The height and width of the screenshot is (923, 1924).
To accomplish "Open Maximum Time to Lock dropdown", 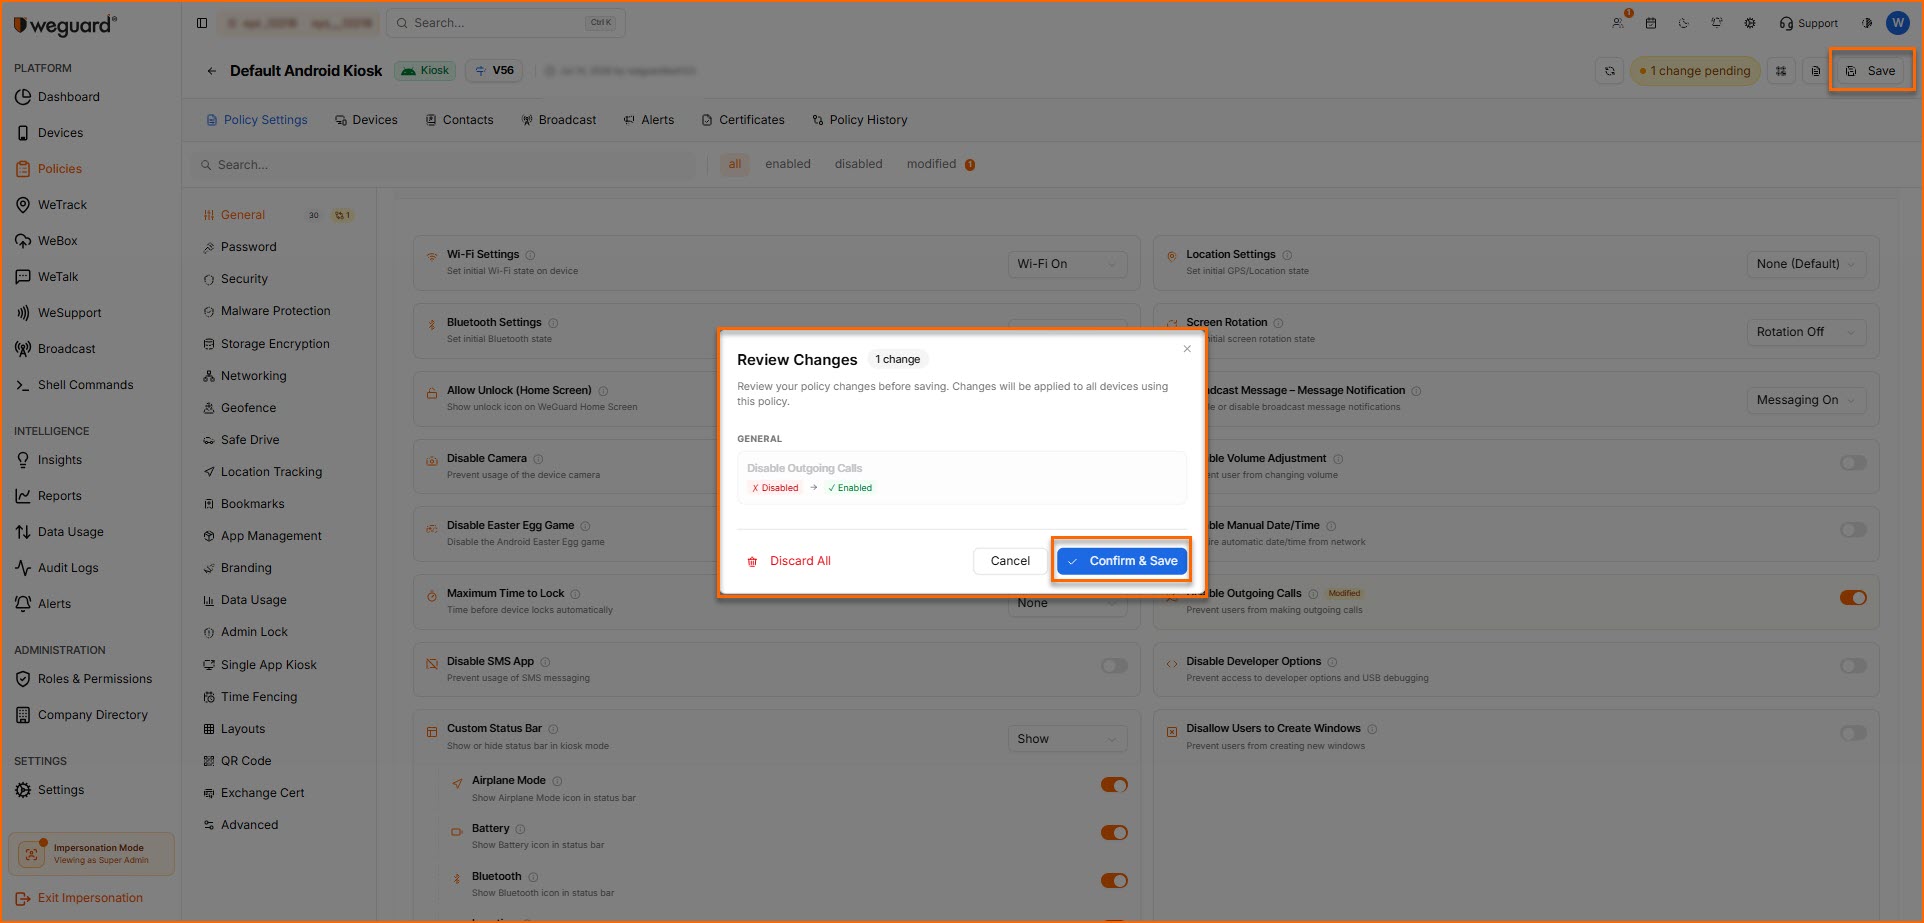I will click(1067, 603).
